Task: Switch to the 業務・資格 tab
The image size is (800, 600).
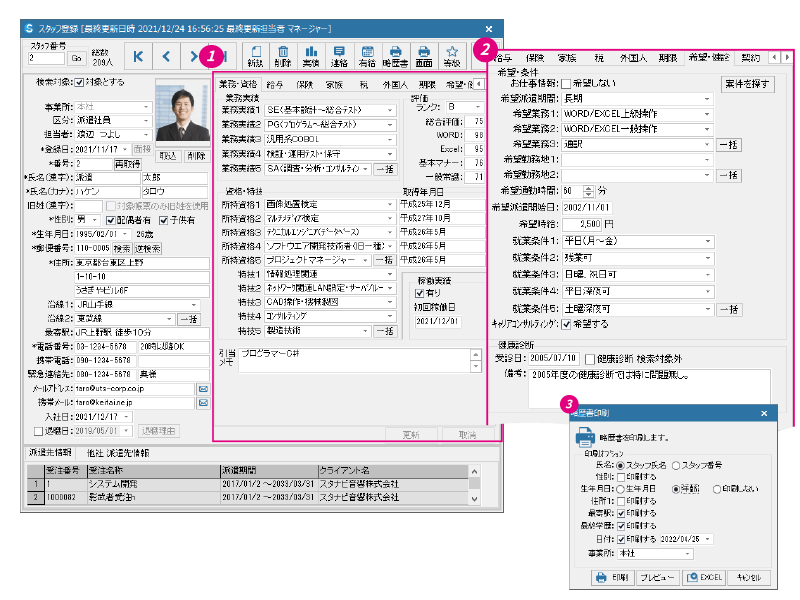Action: click(x=238, y=84)
